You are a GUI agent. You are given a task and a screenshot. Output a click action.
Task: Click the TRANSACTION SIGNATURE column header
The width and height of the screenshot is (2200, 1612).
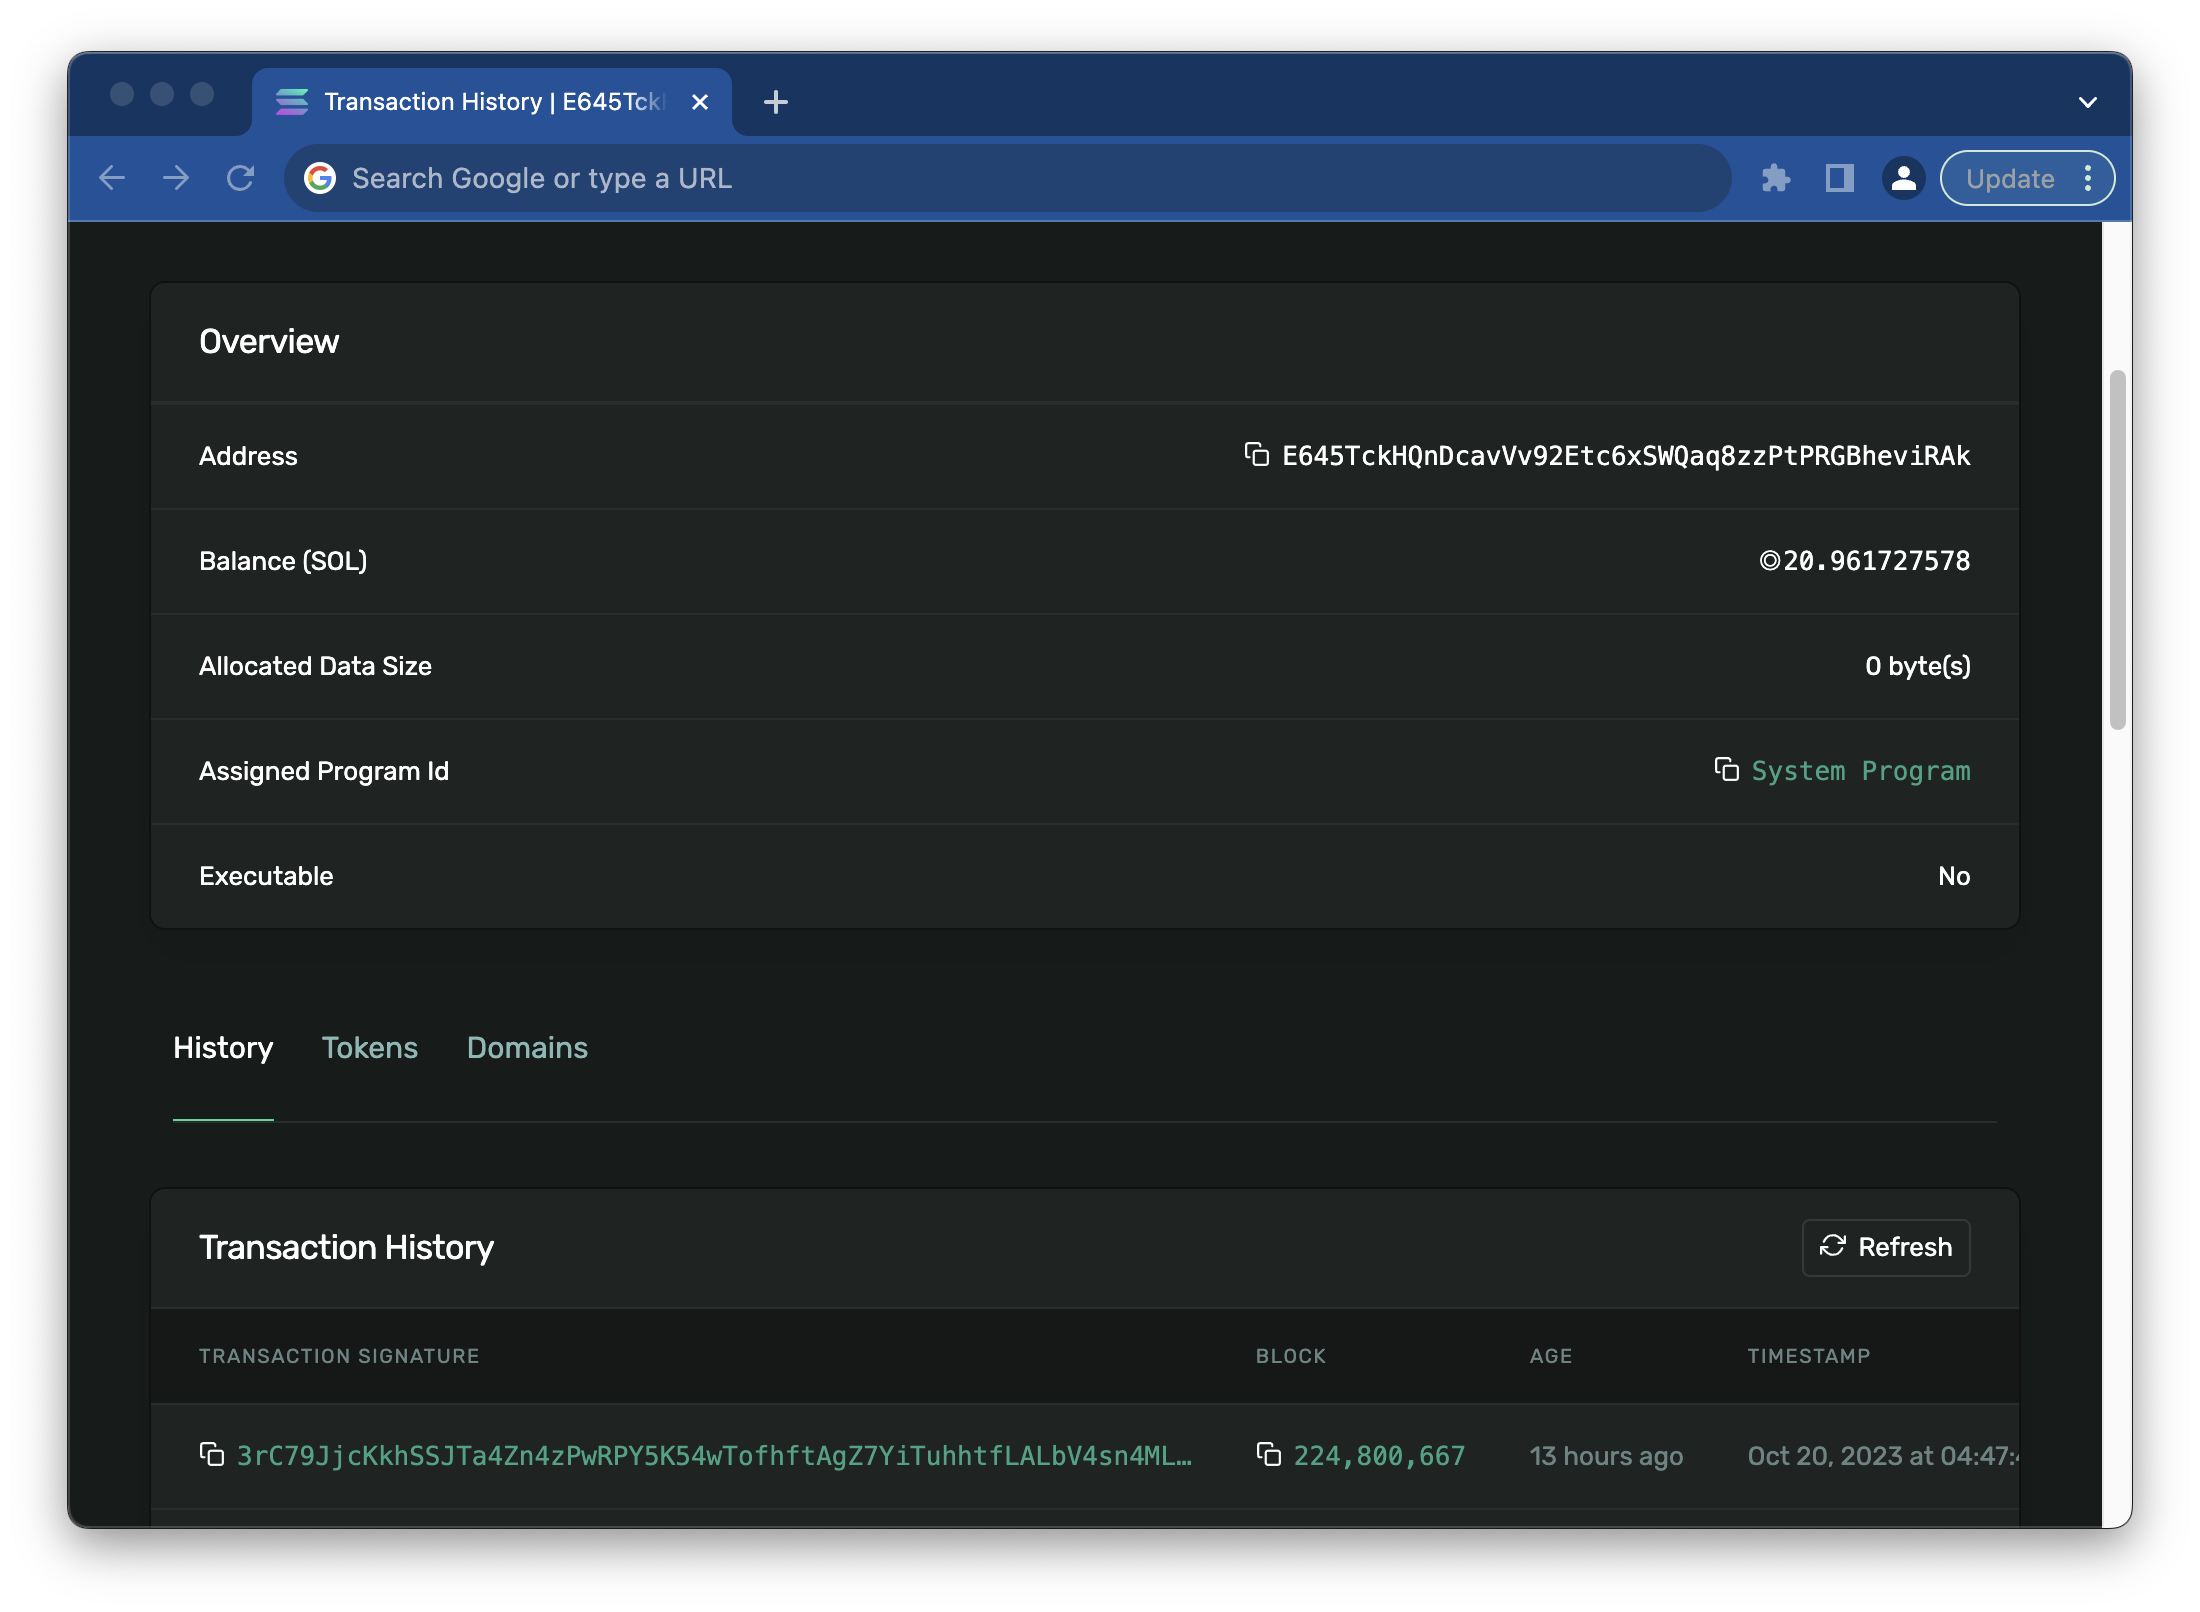click(339, 1356)
